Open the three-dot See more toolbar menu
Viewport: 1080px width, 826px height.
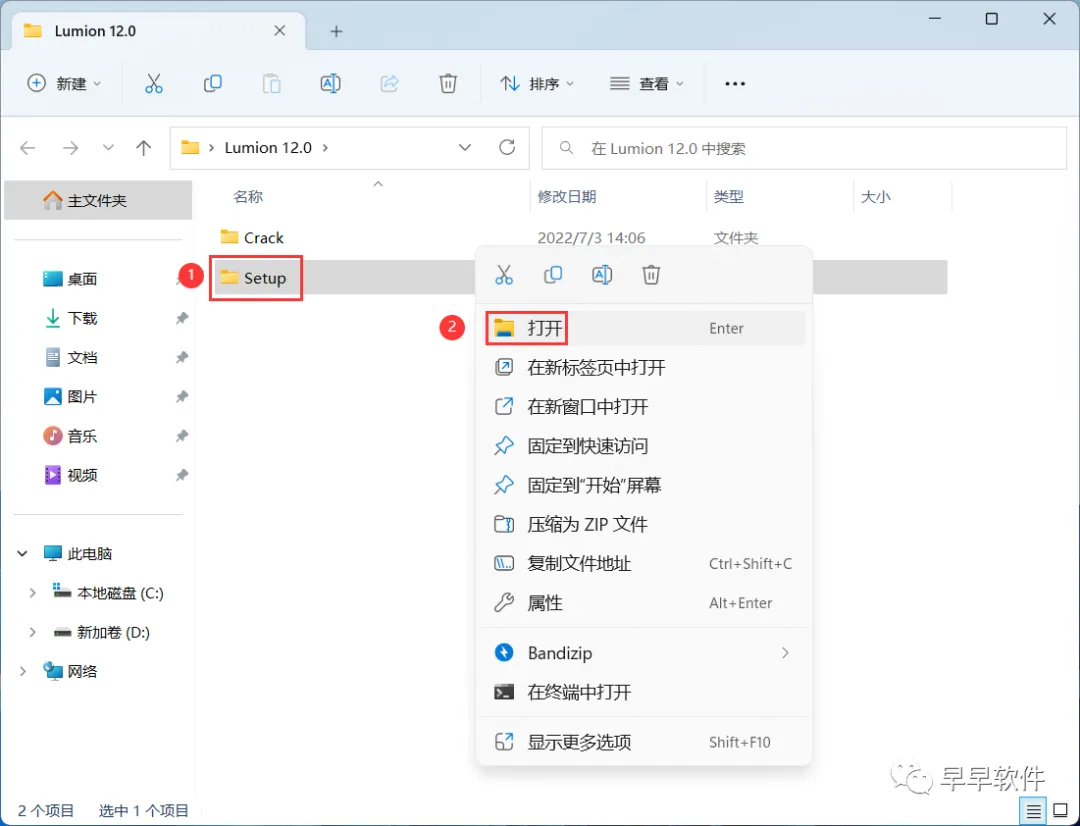(x=735, y=83)
